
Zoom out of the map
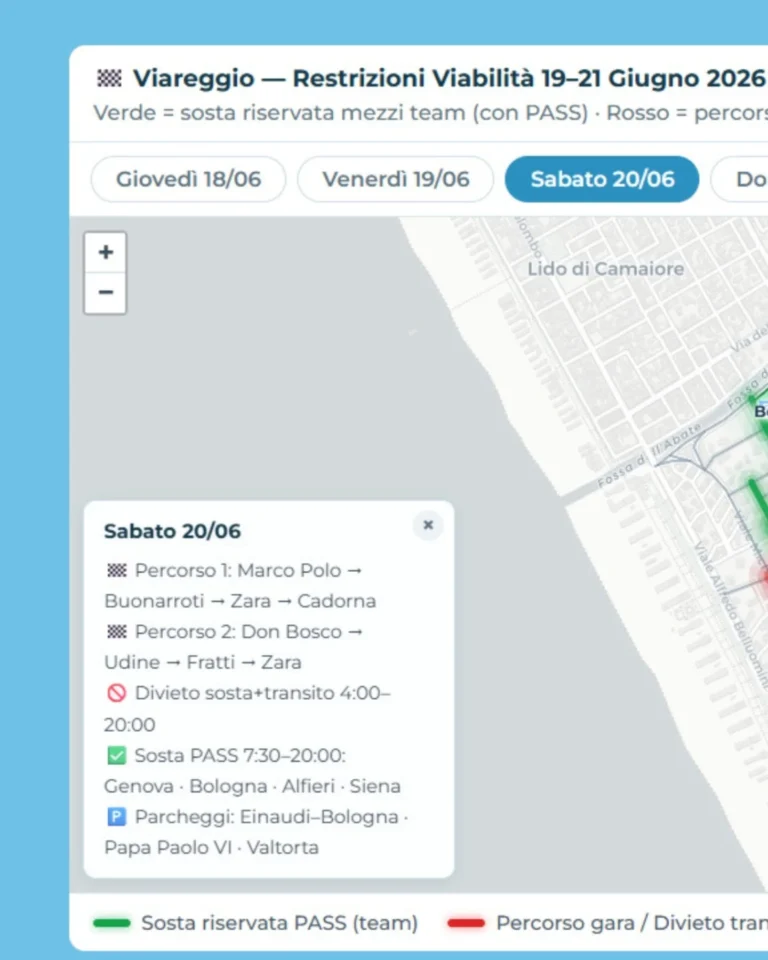[105, 293]
